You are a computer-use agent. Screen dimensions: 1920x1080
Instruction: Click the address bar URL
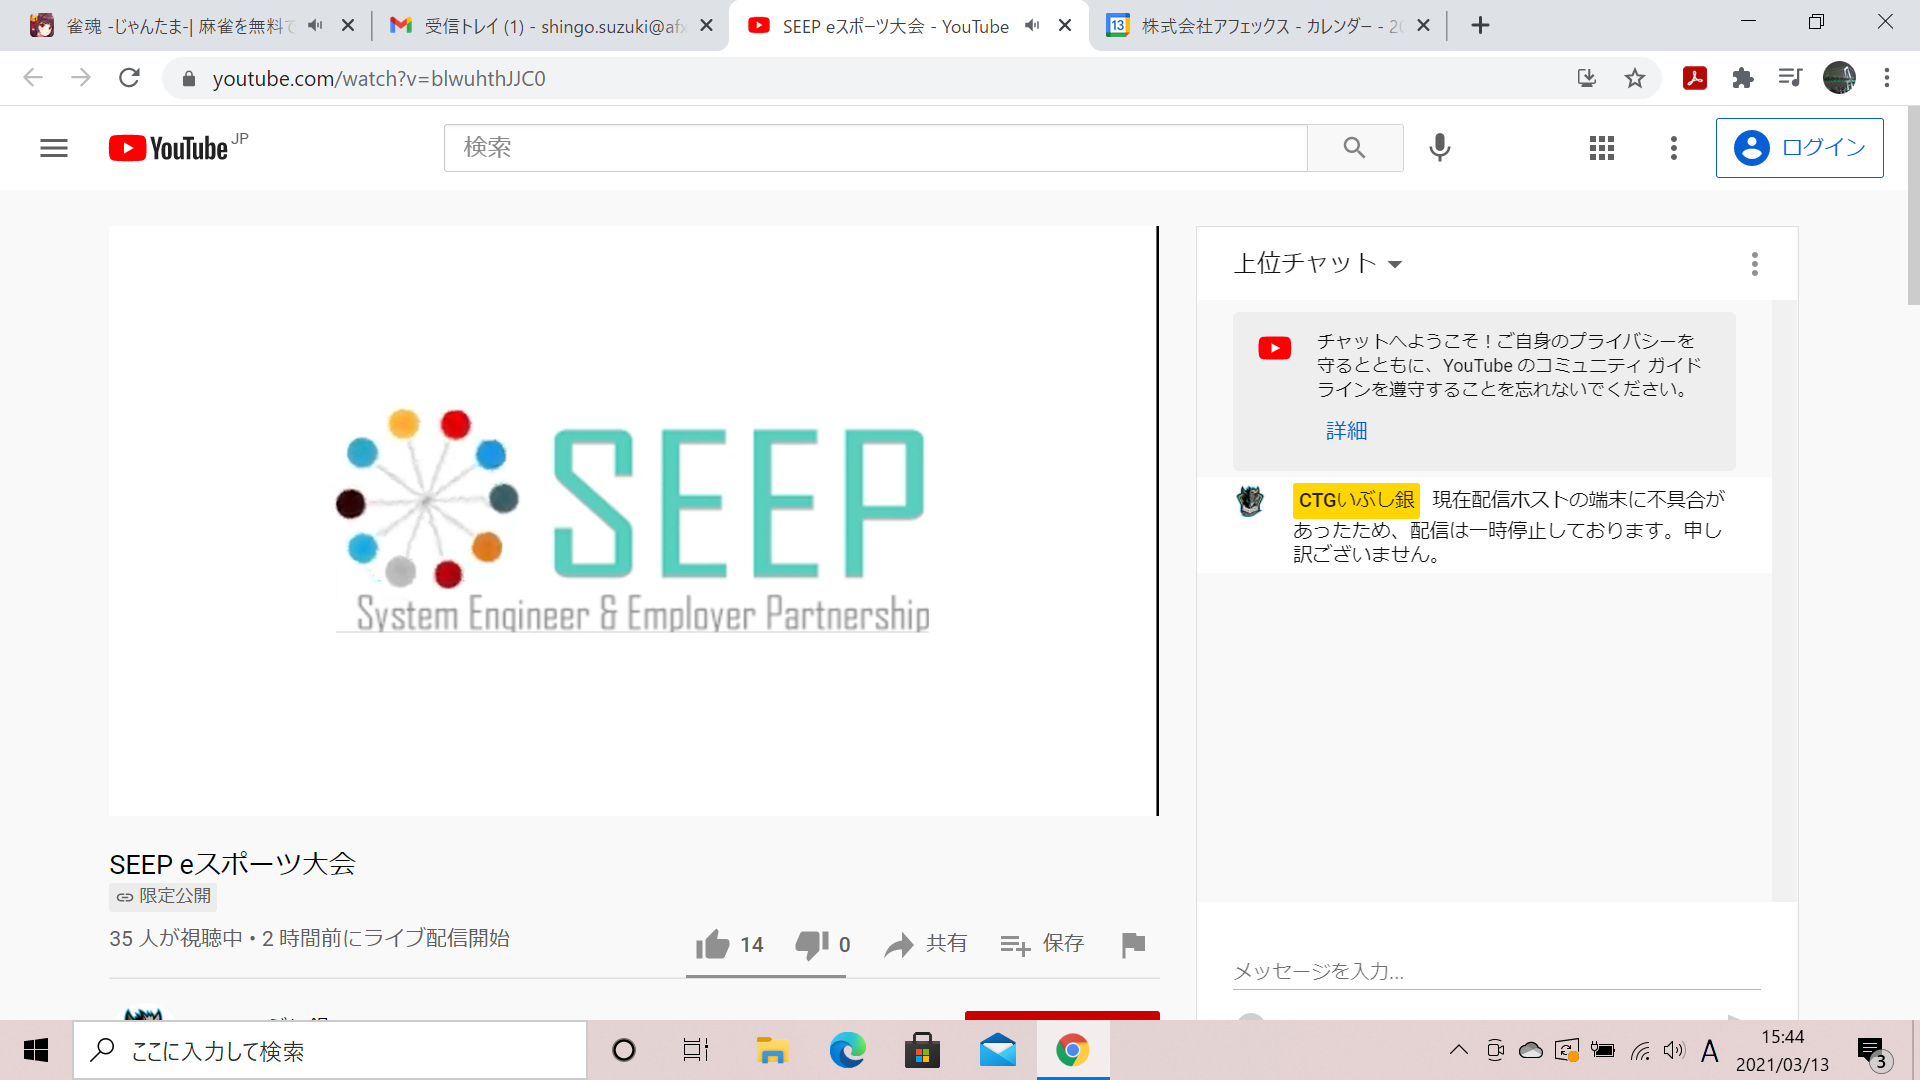[x=379, y=79]
